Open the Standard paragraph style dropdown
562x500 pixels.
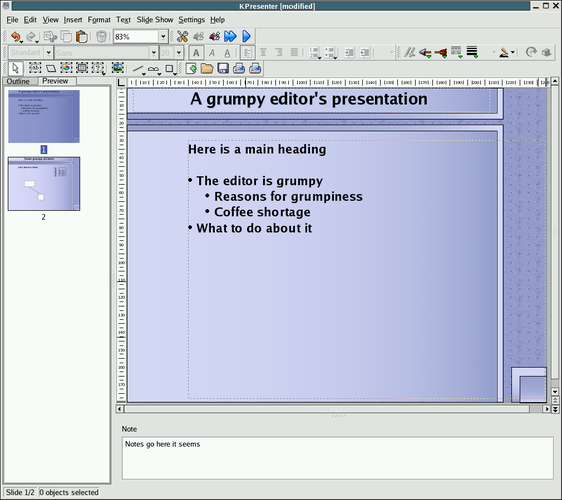tap(49, 53)
